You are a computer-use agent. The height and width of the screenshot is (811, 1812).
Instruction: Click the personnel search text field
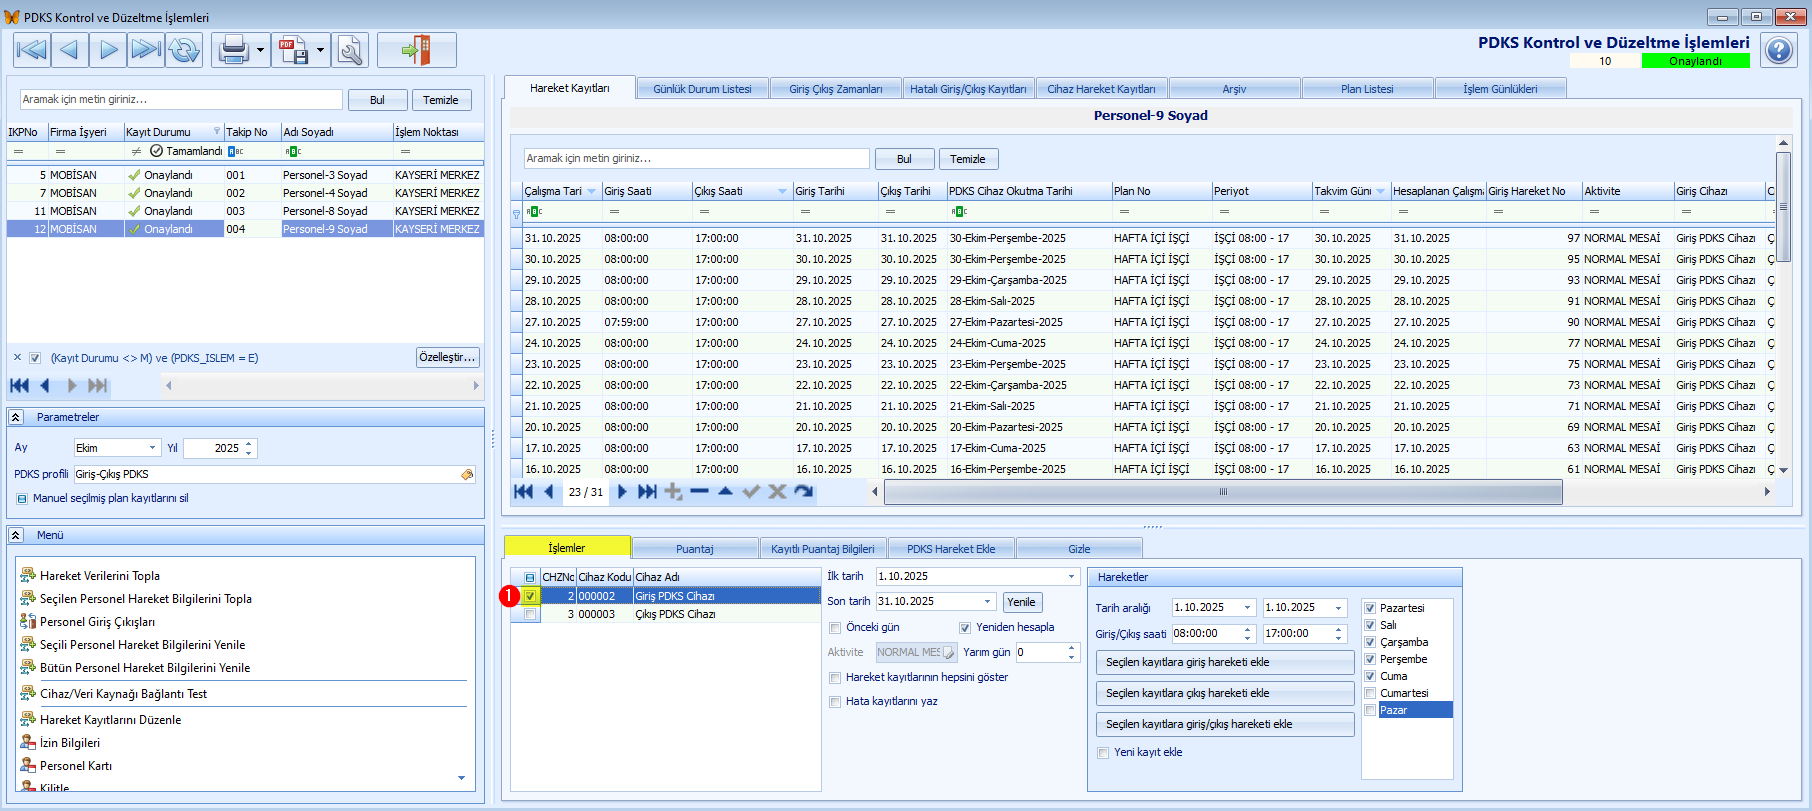pos(181,99)
